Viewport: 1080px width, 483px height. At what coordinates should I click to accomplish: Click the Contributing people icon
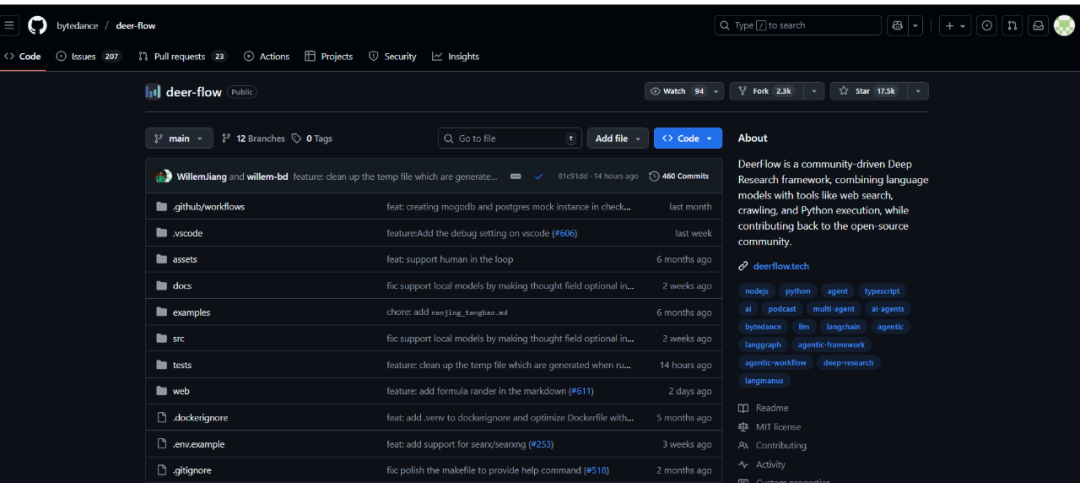click(743, 446)
